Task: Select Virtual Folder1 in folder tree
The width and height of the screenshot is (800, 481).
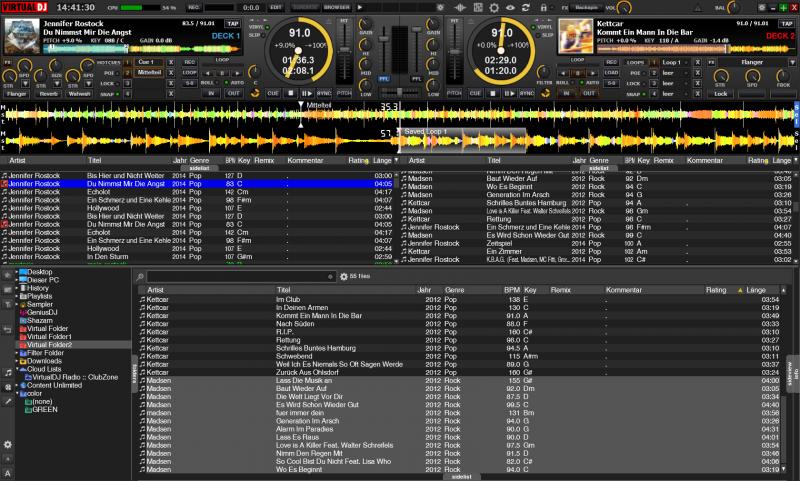Action: point(49,337)
